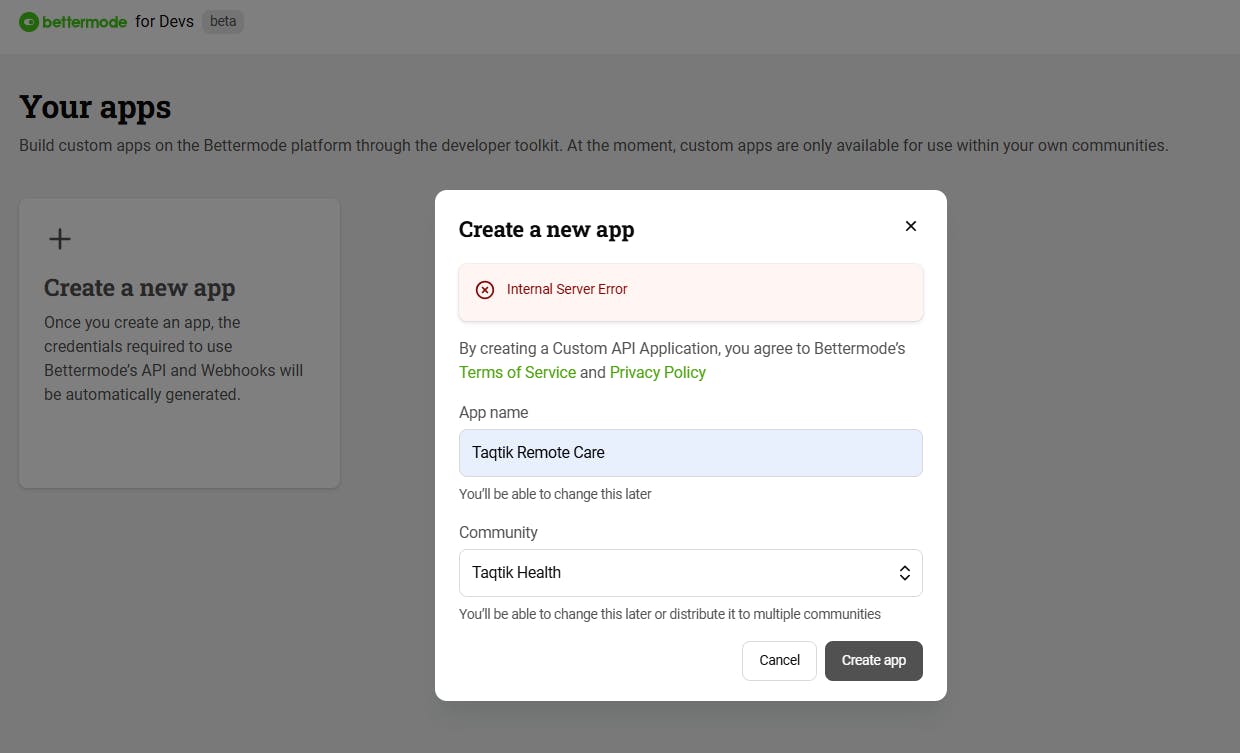Click the Your apps page heading
This screenshot has width=1240, height=753.
coord(95,107)
